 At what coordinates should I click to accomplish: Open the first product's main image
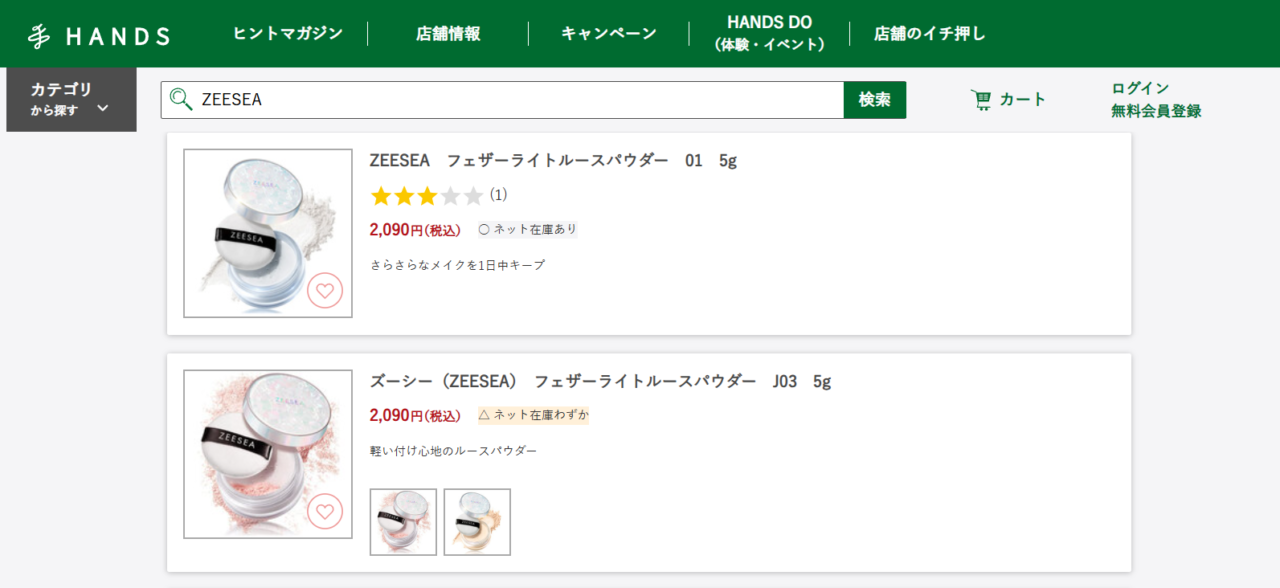coord(268,233)
